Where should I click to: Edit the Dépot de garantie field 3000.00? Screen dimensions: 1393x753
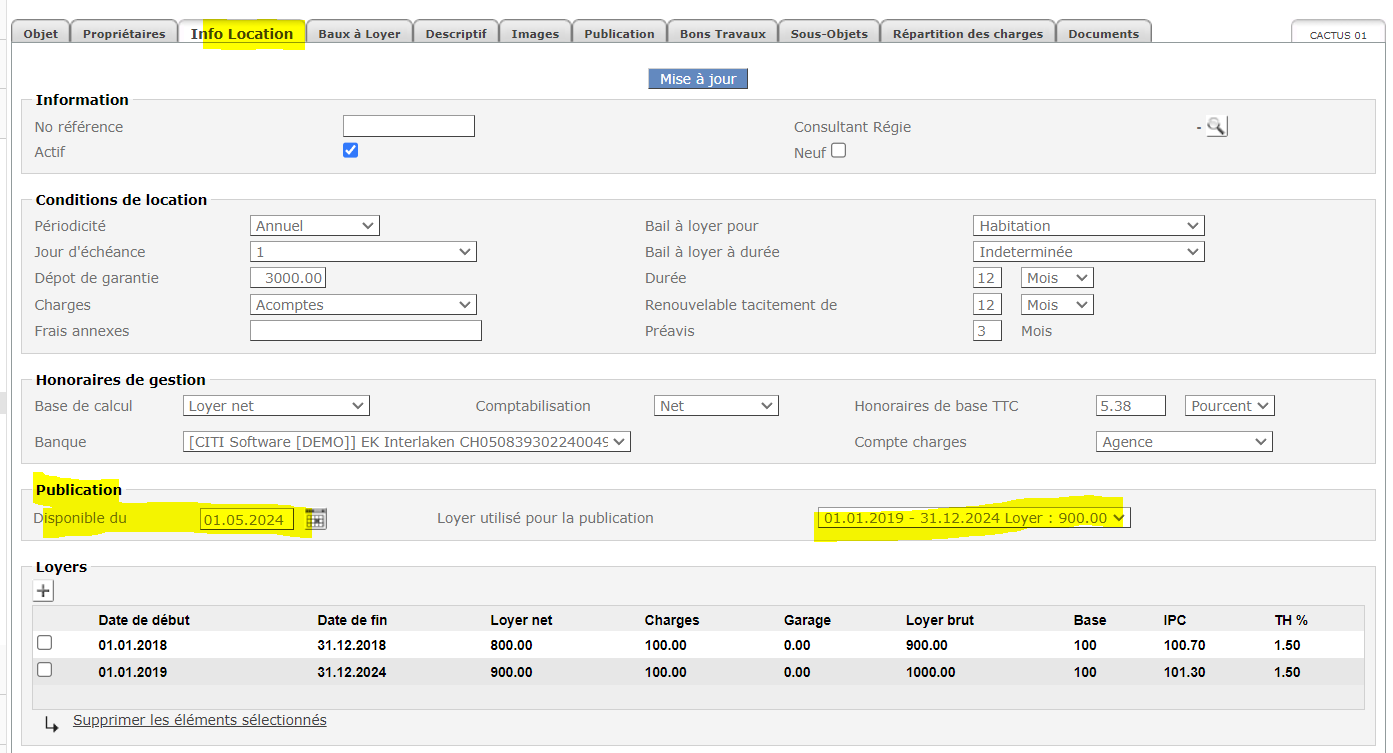(288, 278)
